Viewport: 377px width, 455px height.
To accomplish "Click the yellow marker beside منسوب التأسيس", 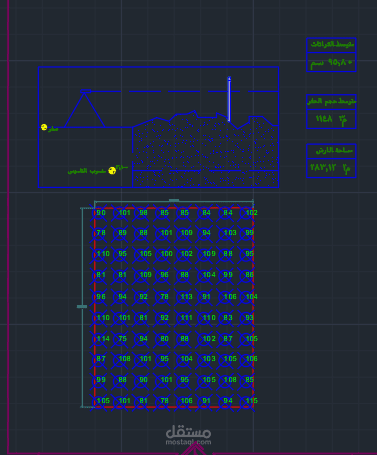I will click(112, 171).
